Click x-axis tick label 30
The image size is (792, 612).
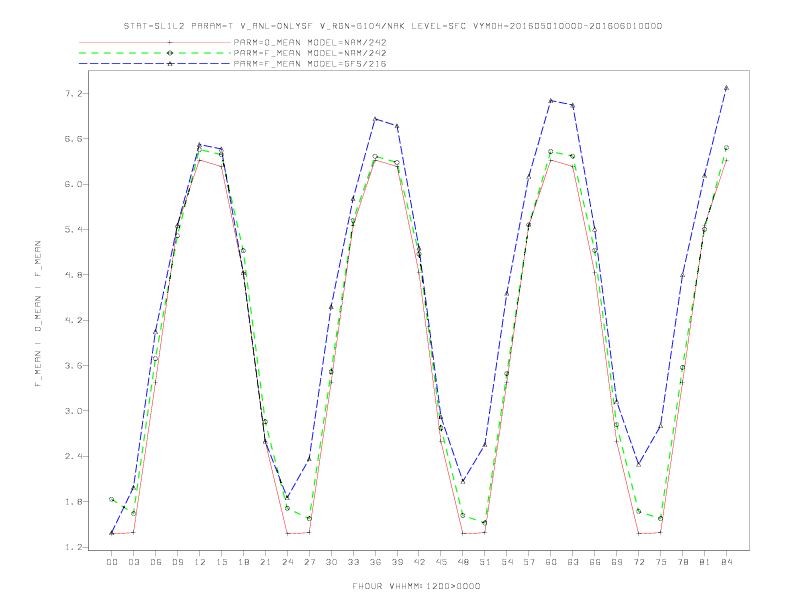(x=331, y=562)
